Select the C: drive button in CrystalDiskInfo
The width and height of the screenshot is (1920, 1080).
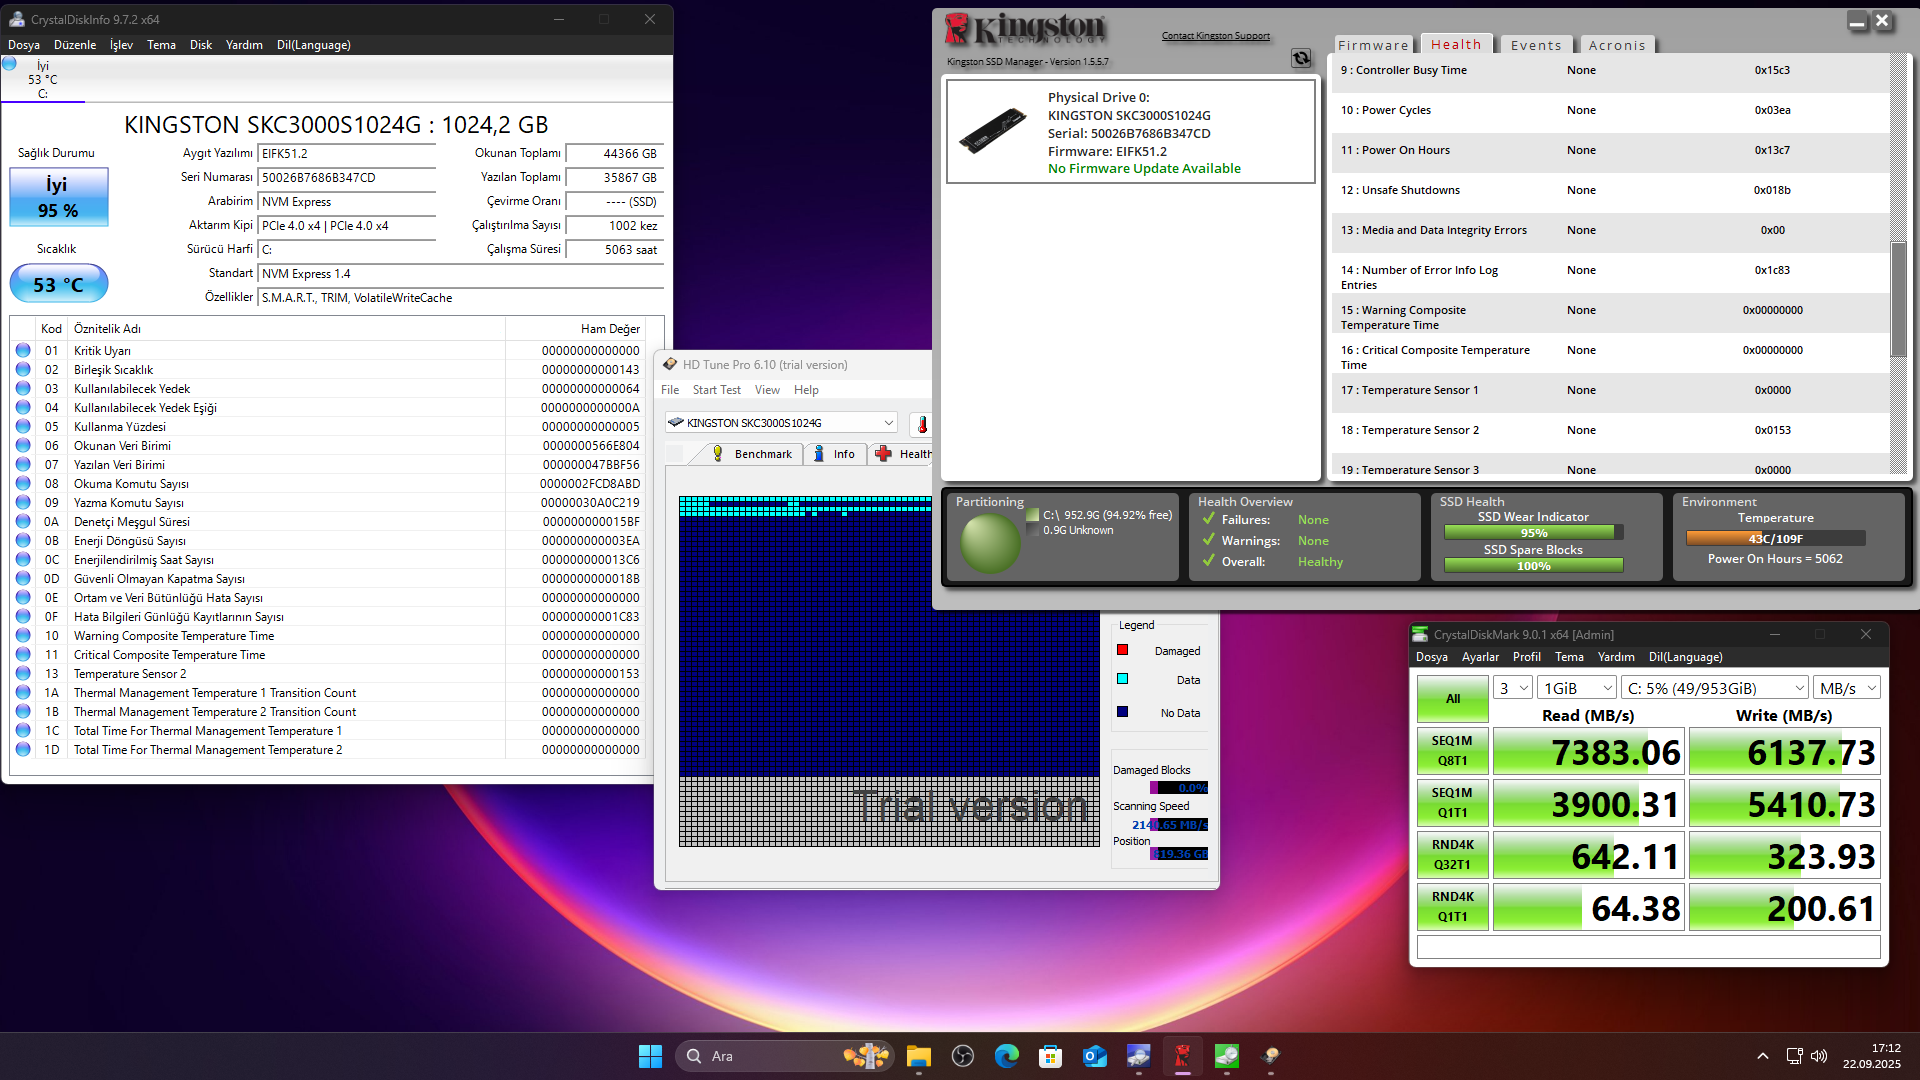tap(42, 79)
